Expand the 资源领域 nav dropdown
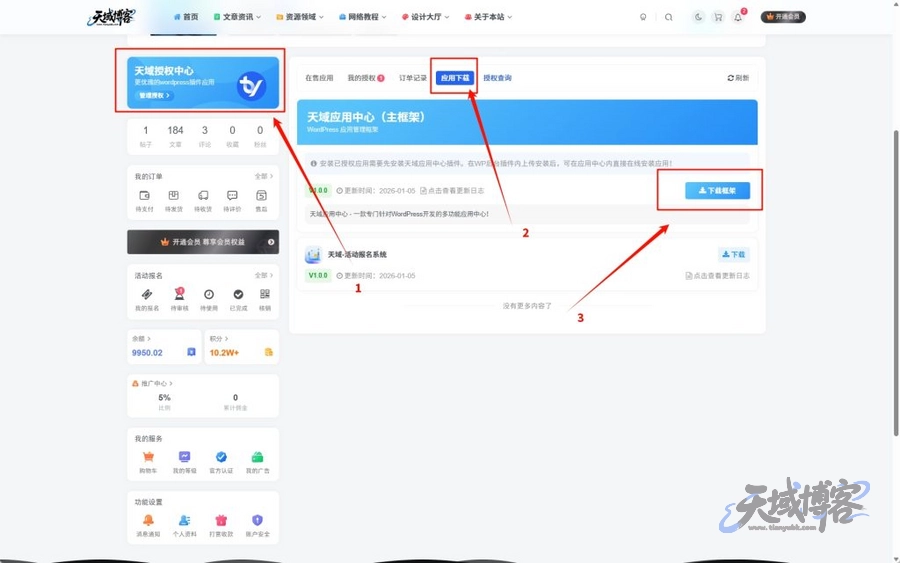The height and width of the screenshot is (563, 900). coord(300,17)
